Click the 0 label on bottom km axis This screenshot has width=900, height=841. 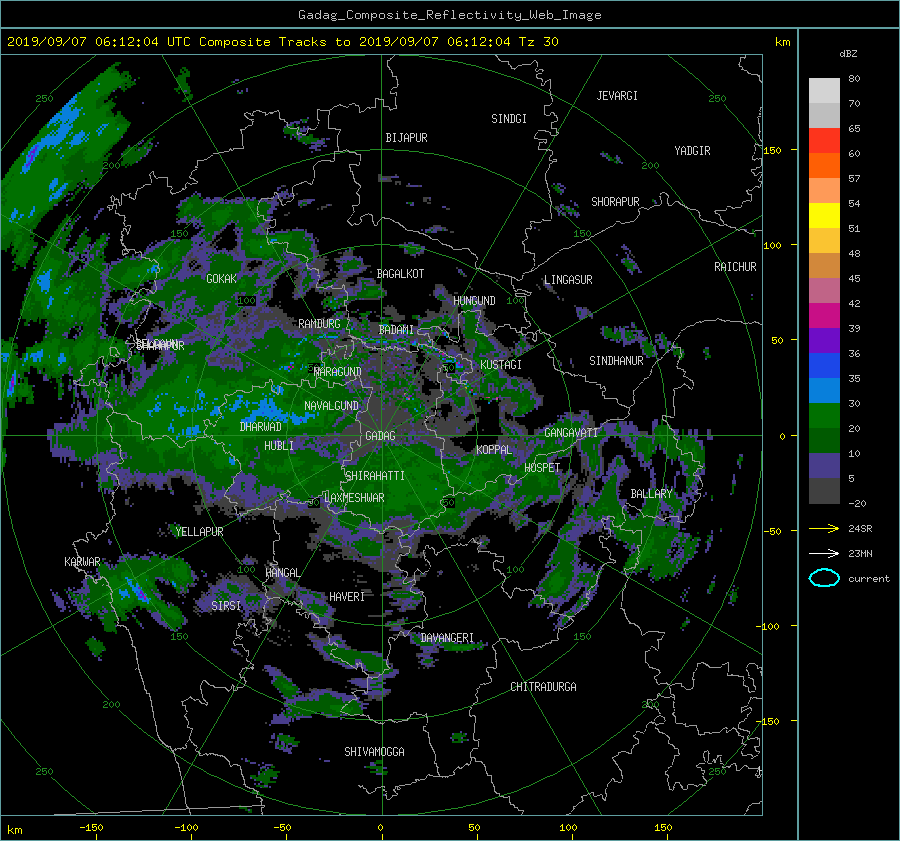[380, 828]
